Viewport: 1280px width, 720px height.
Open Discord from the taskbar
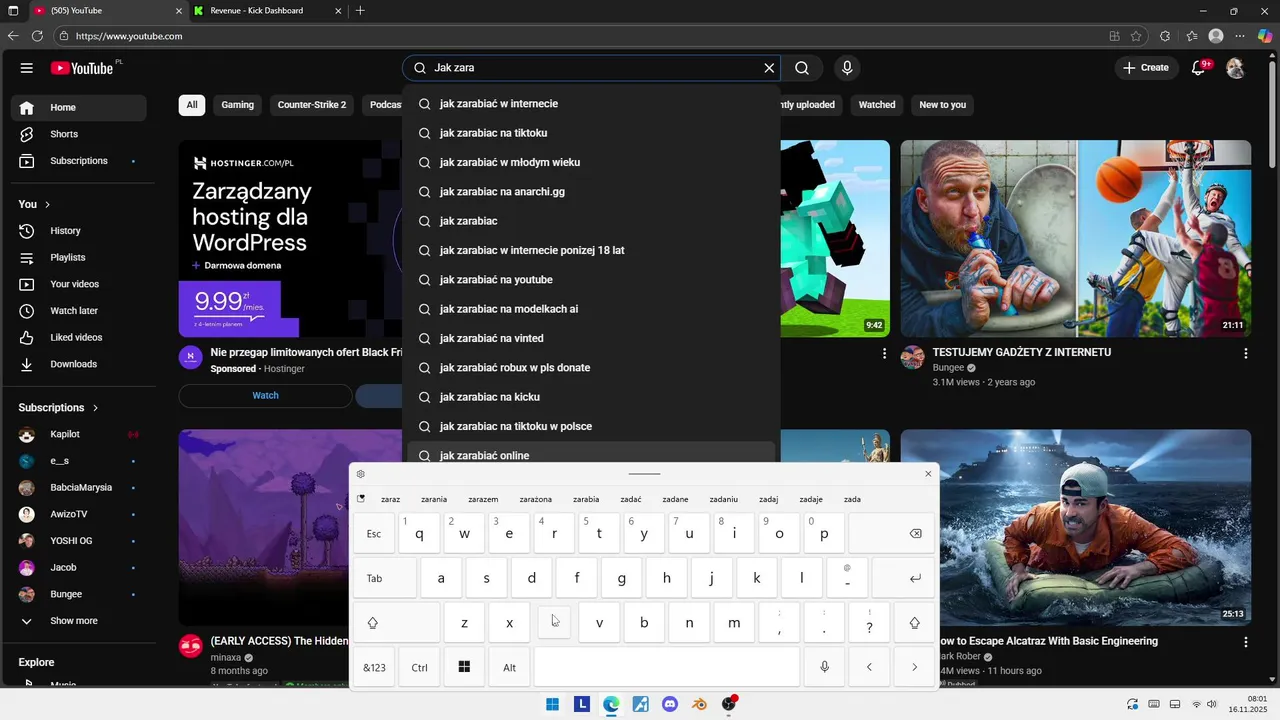point(670,704)
